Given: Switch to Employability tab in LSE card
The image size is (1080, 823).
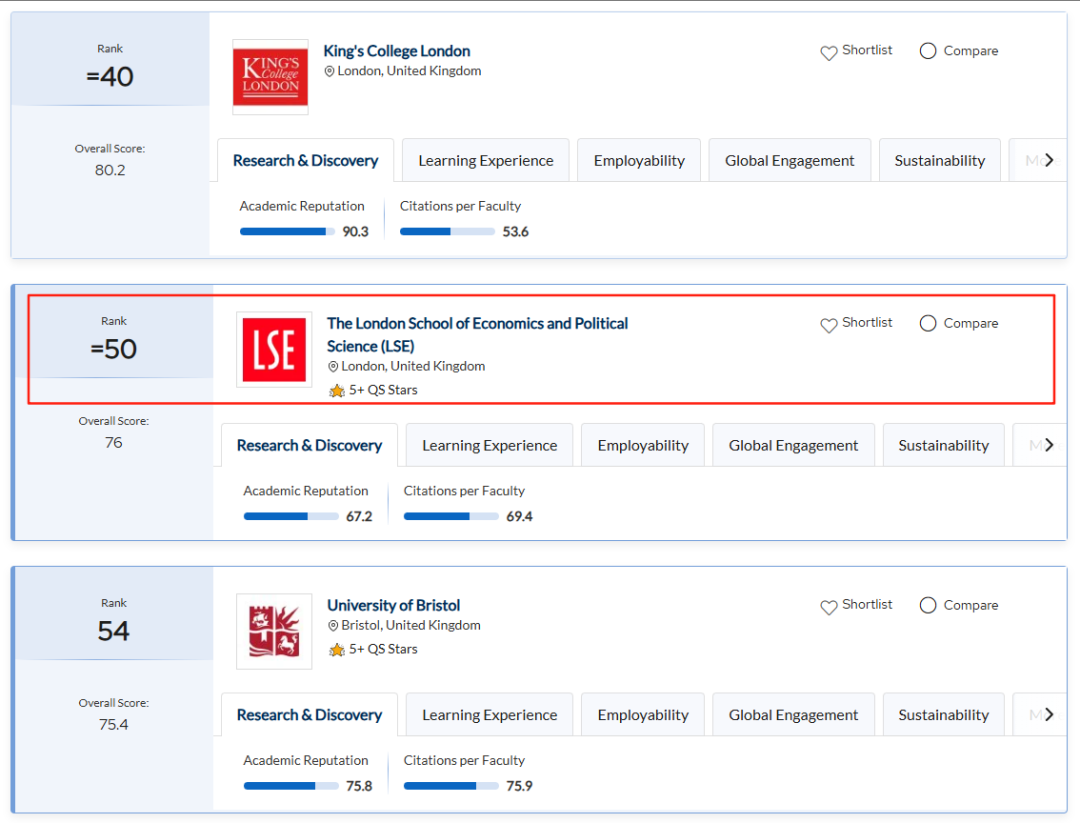Looking at the screenshot, I should pyautogui.click(x=643, y=446).
